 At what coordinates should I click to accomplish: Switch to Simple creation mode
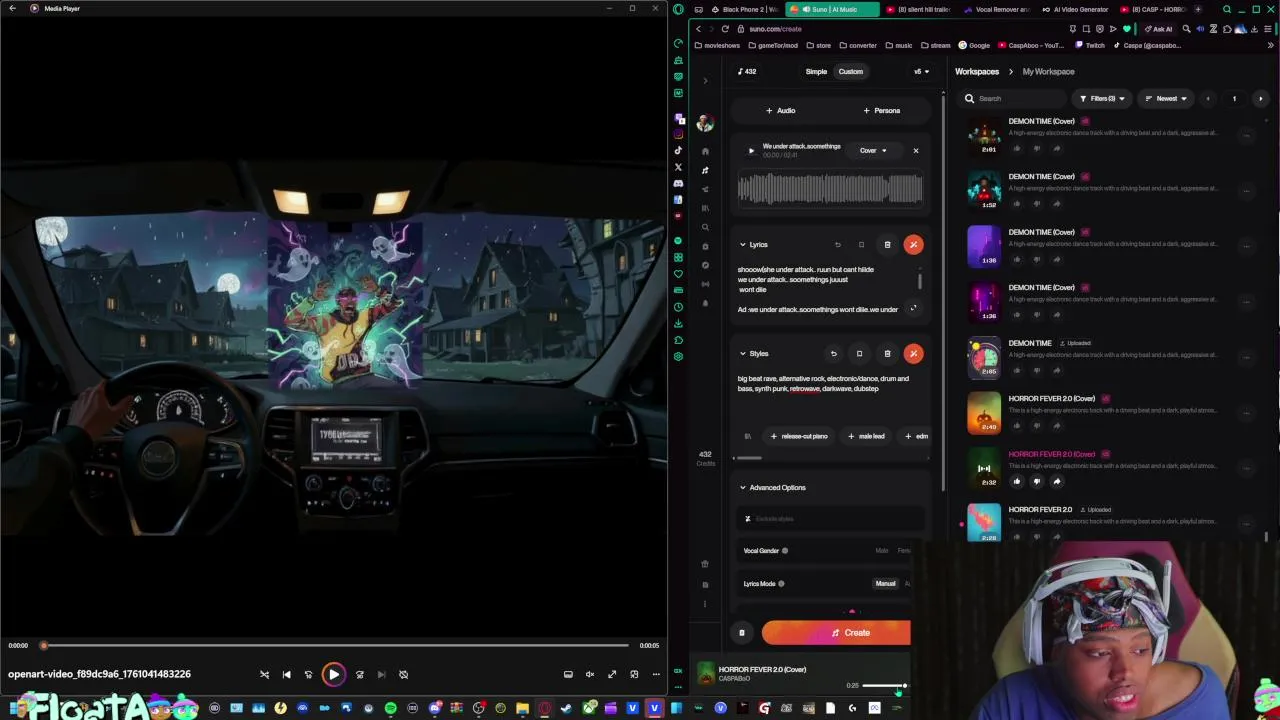coord(816,71)
